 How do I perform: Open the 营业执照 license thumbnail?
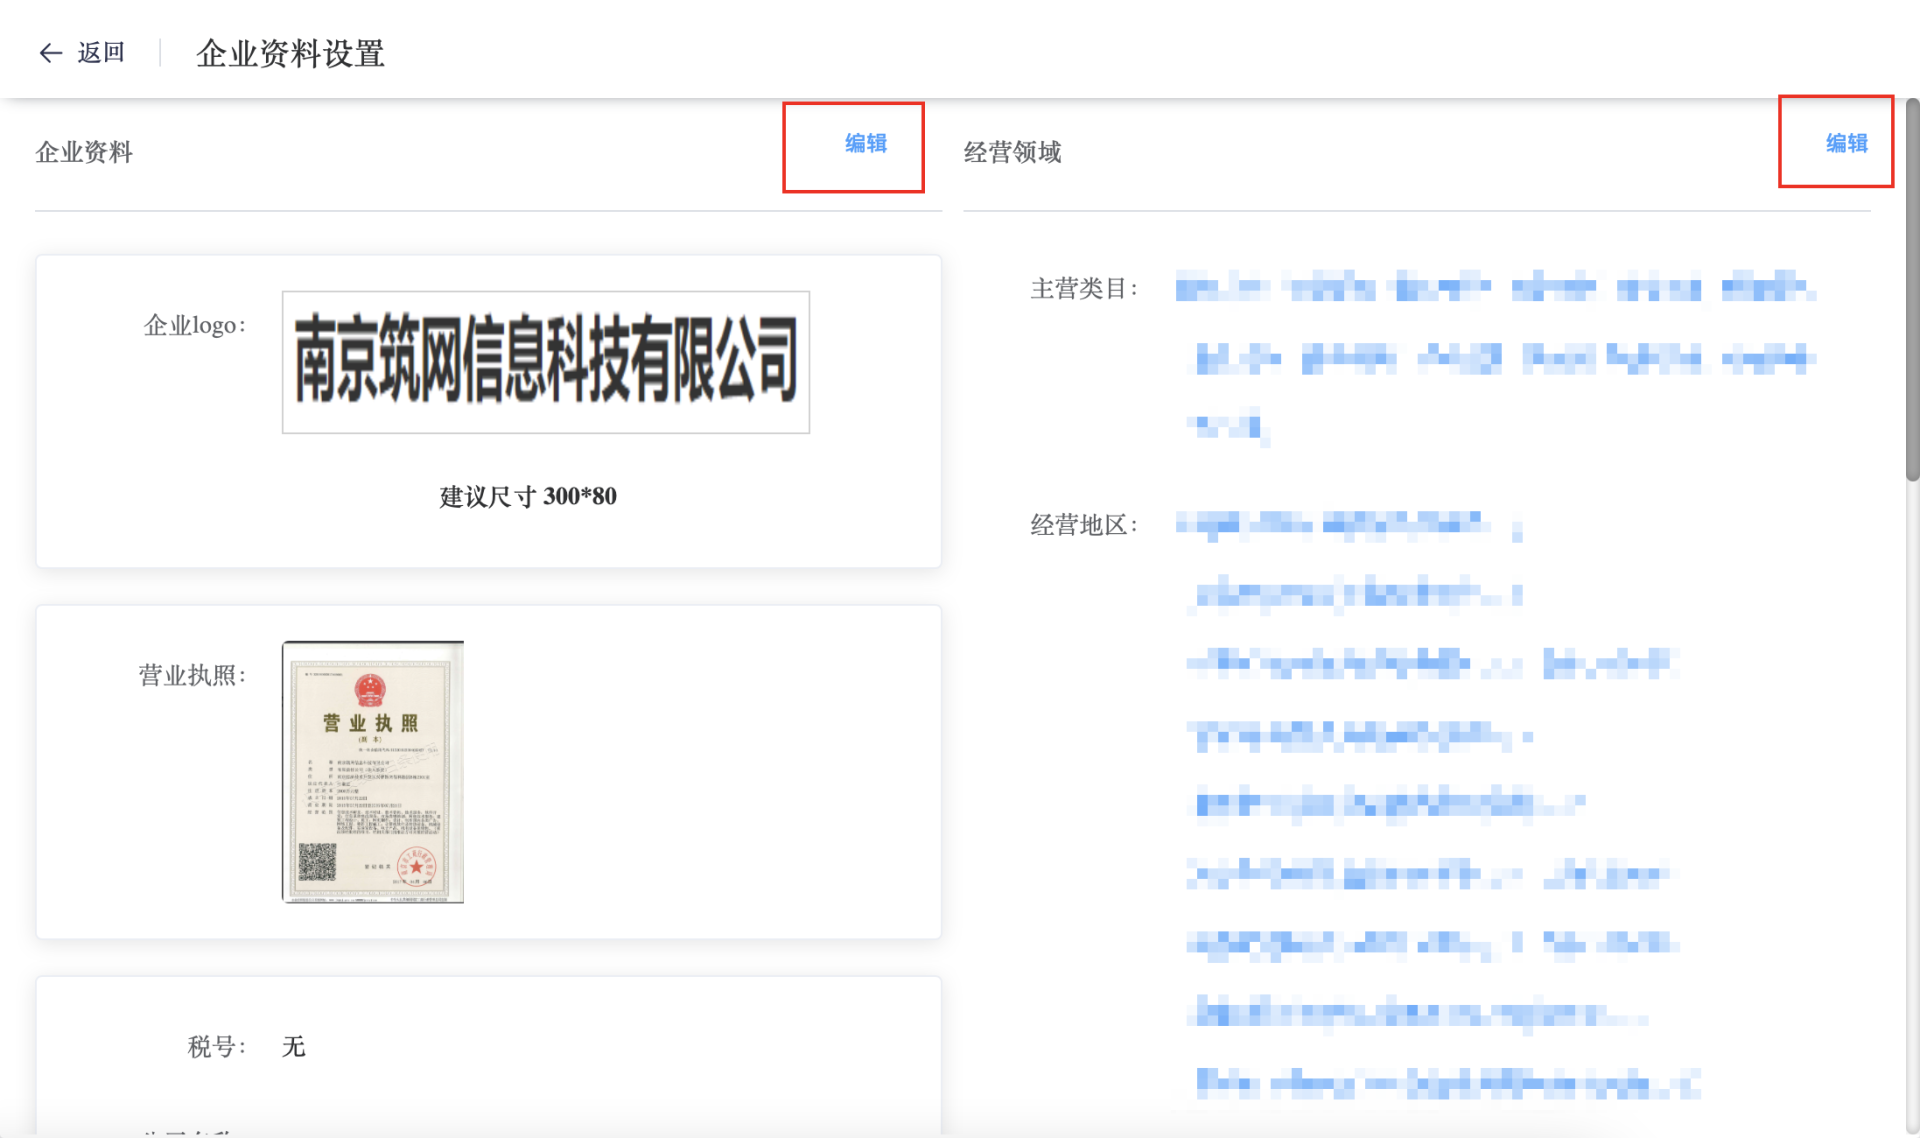click(x=373, y=772)
